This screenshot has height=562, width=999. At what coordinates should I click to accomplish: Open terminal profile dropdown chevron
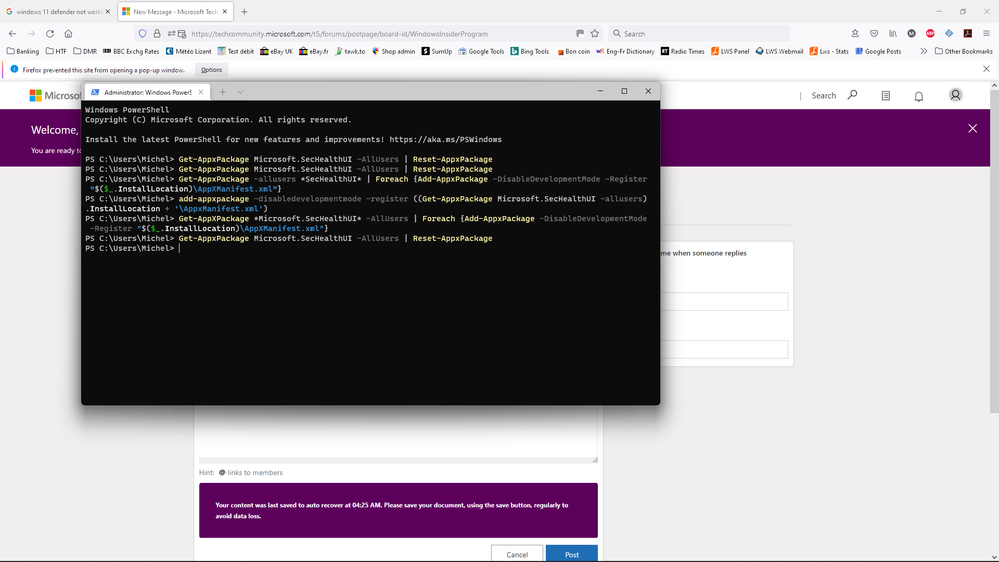[240, 92]
